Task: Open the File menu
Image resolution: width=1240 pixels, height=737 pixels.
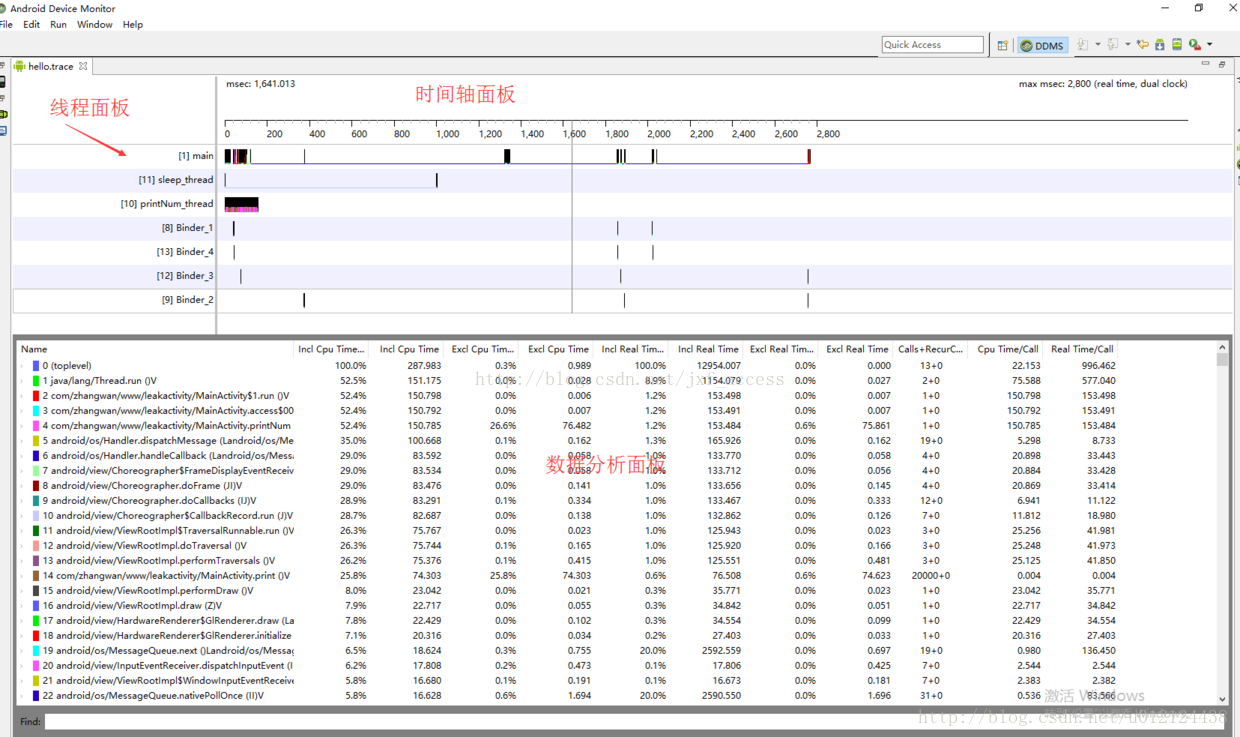Action: click(x=6, y=24)
